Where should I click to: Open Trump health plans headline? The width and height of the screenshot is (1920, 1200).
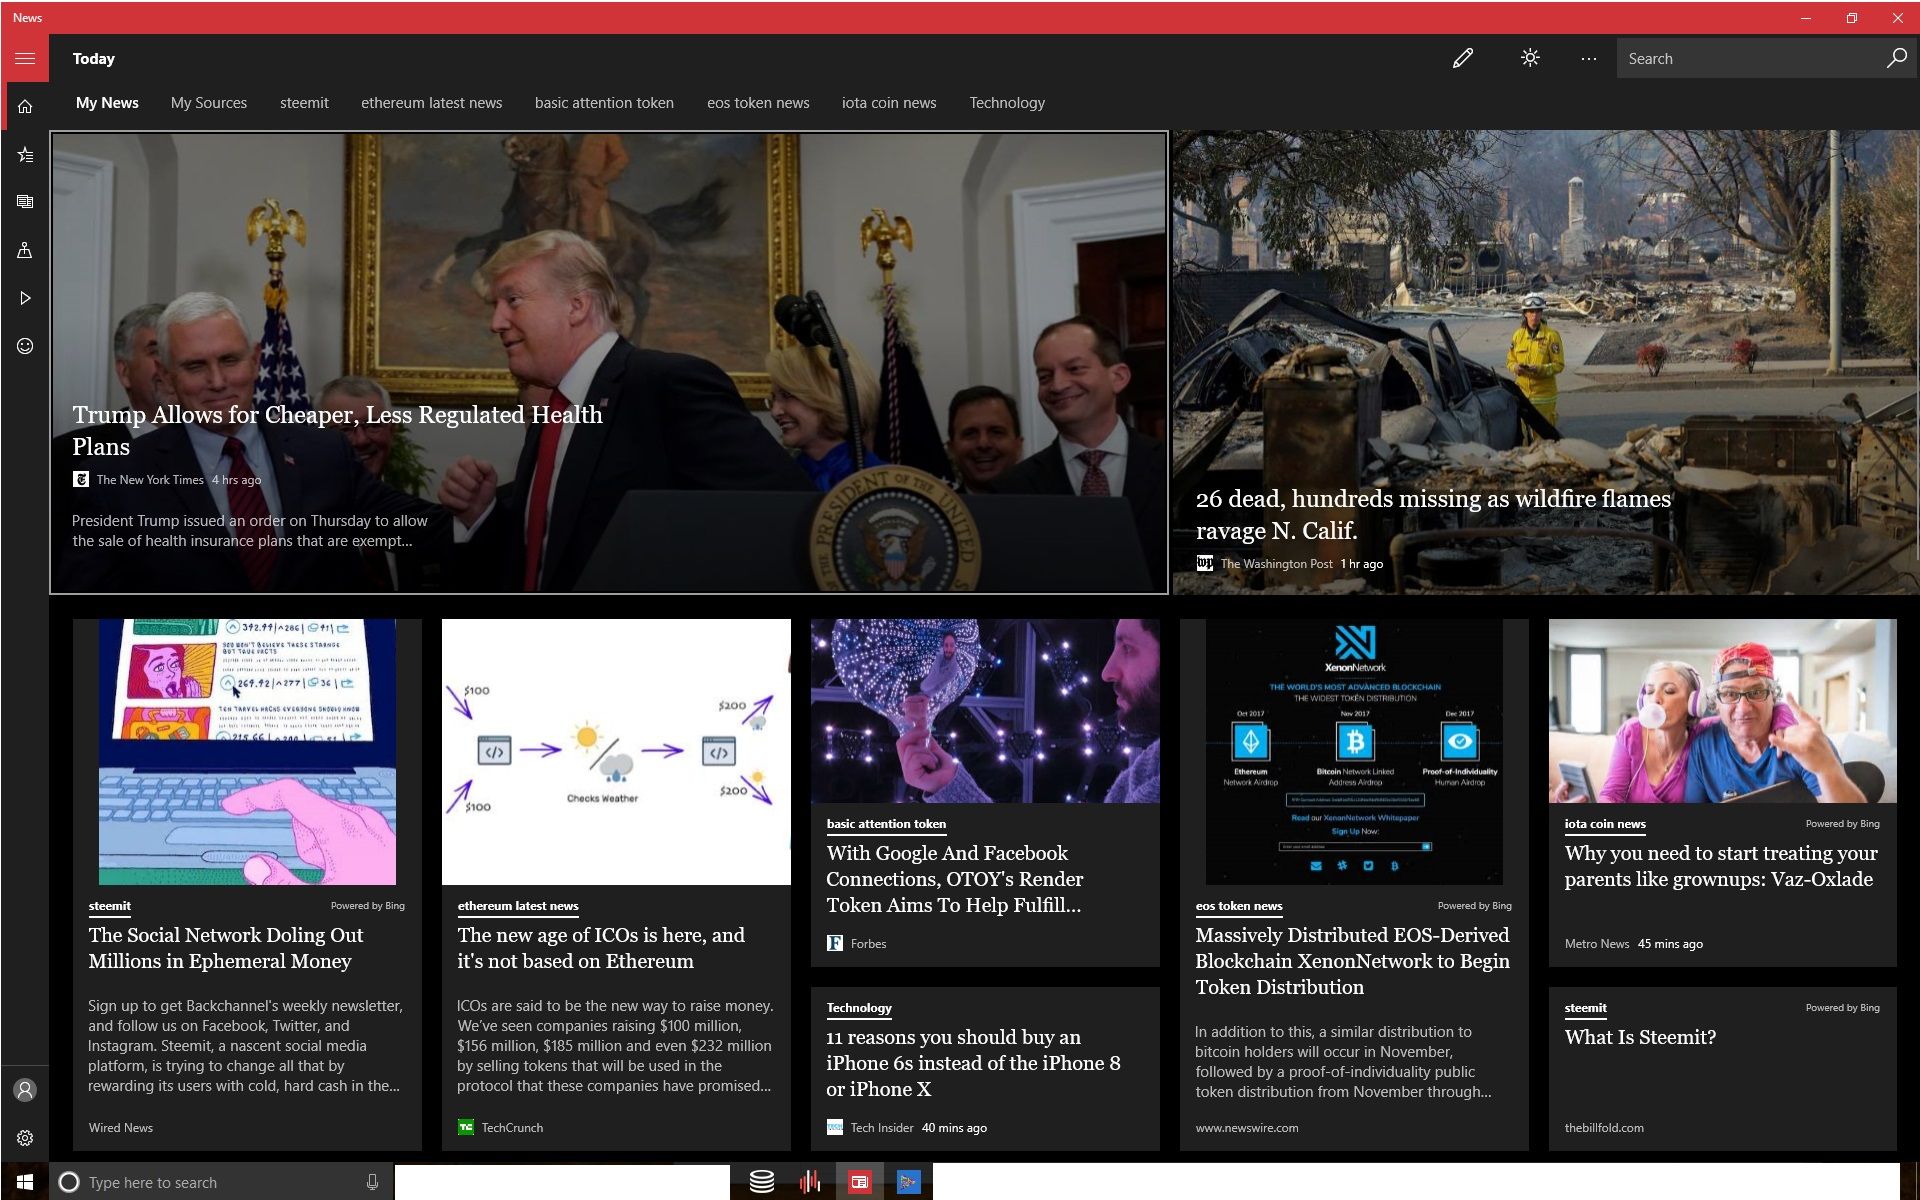click(x=337, y=430)
